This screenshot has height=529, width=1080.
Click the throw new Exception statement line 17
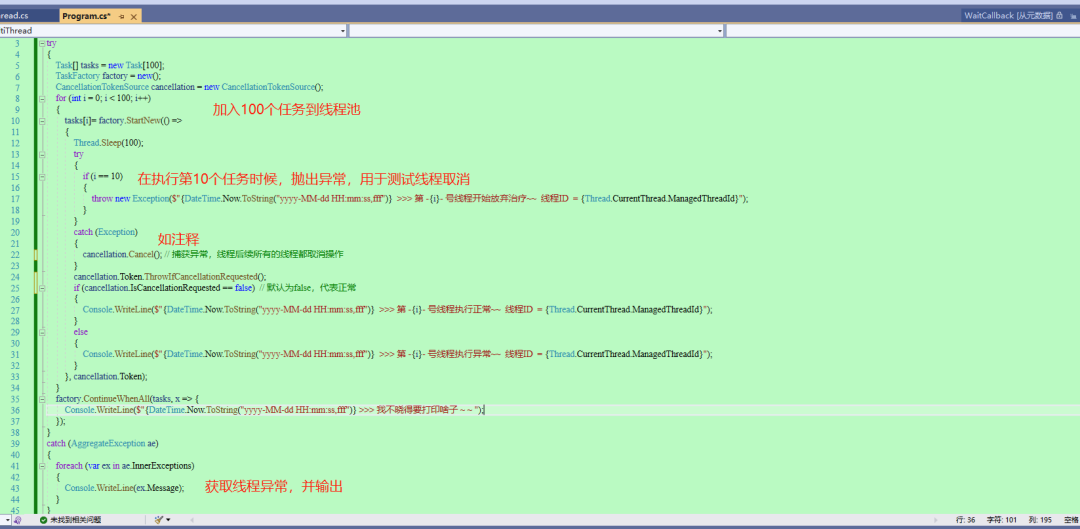(419, 198)
